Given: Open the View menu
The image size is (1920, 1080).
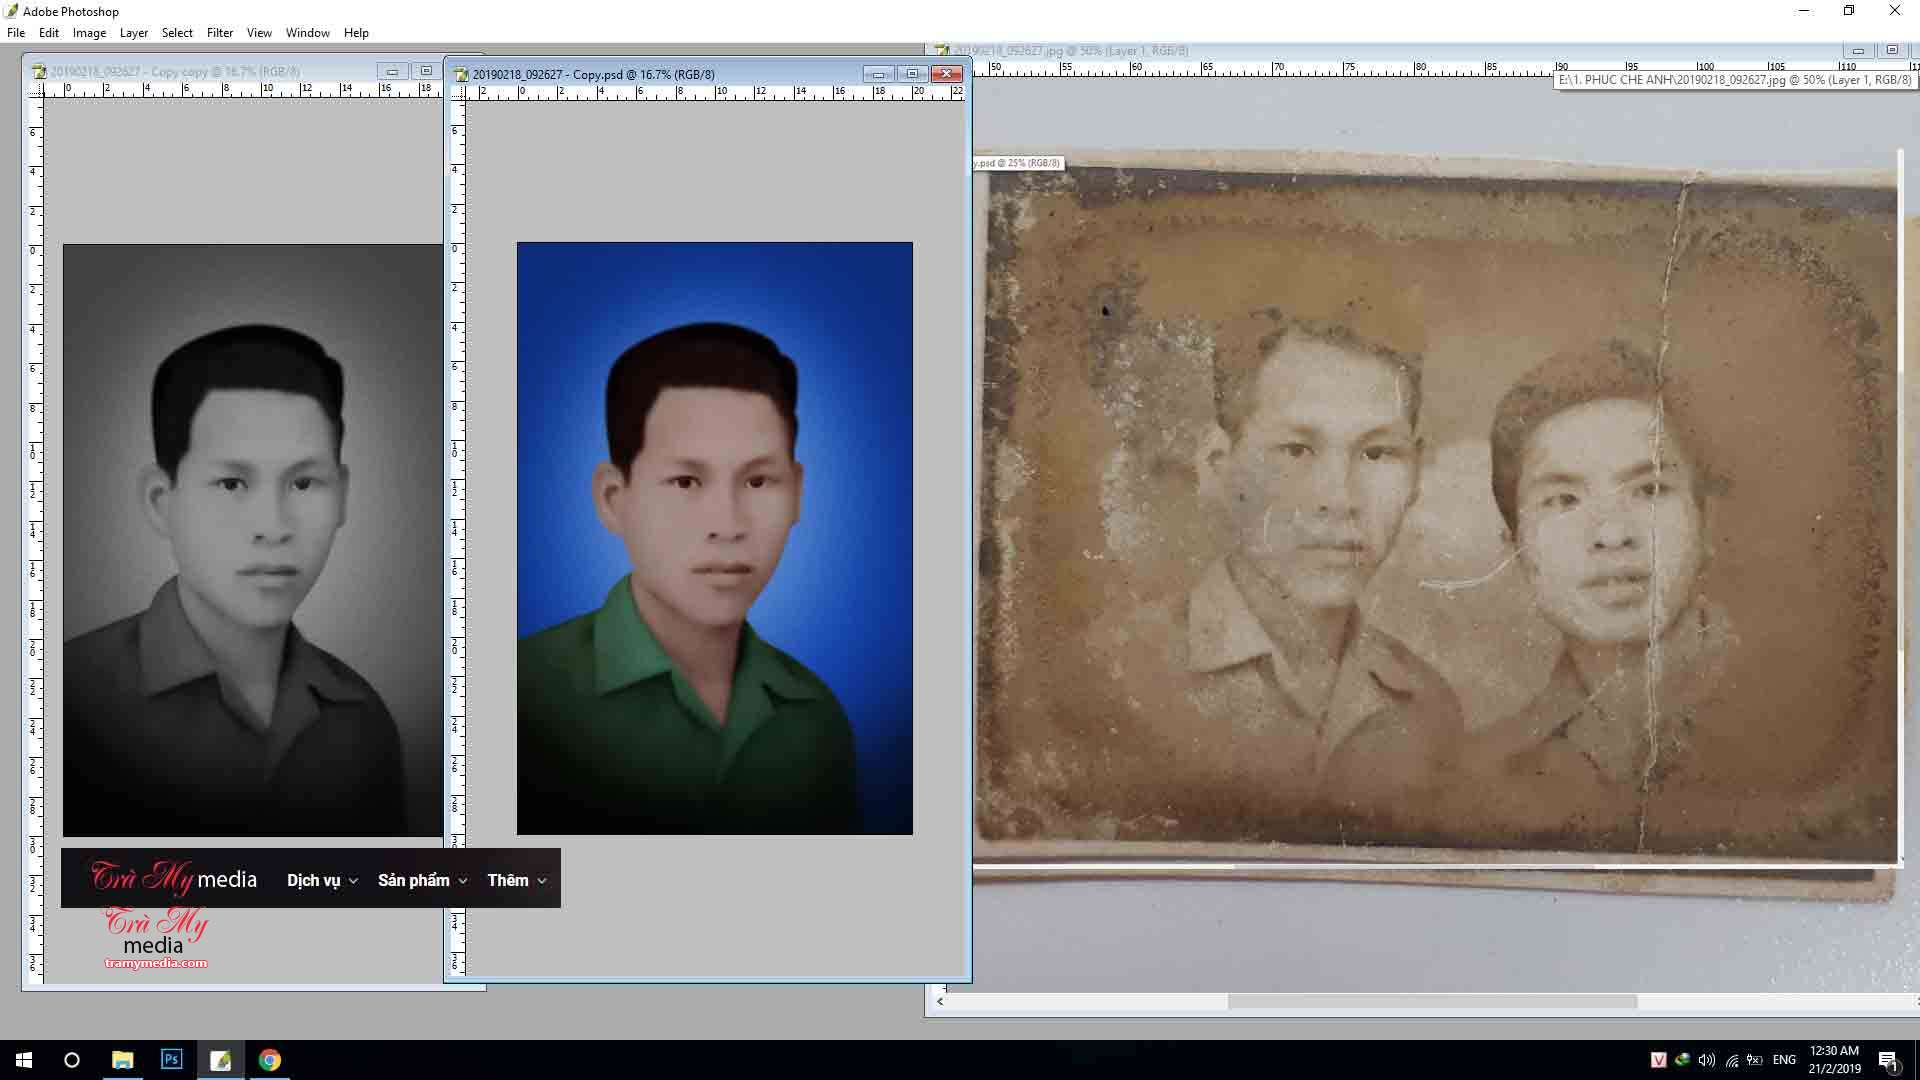Looking at the screenshot, I should pyautogui.click(x=259, y=33).
